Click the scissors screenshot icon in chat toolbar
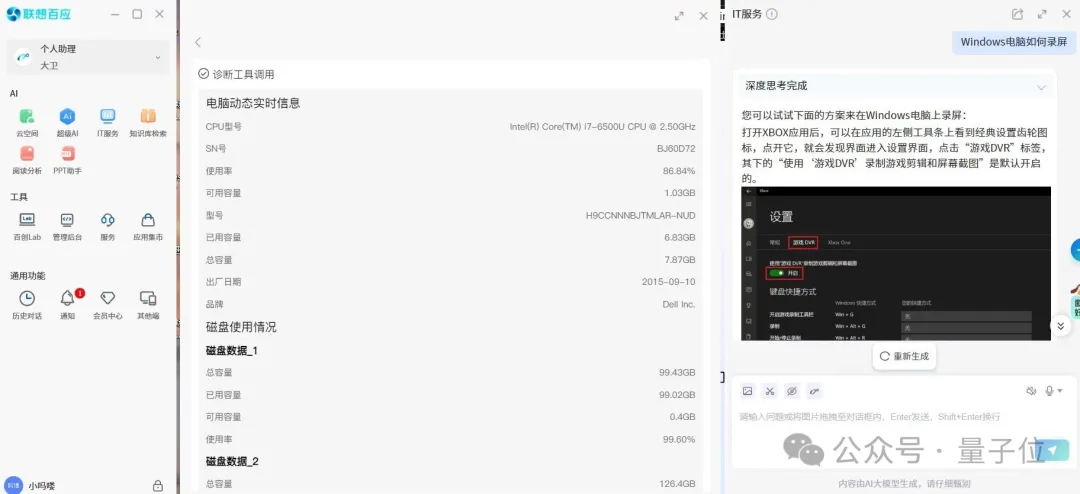The width and height of the screenshot is (1080, 494). pos(769,391)
